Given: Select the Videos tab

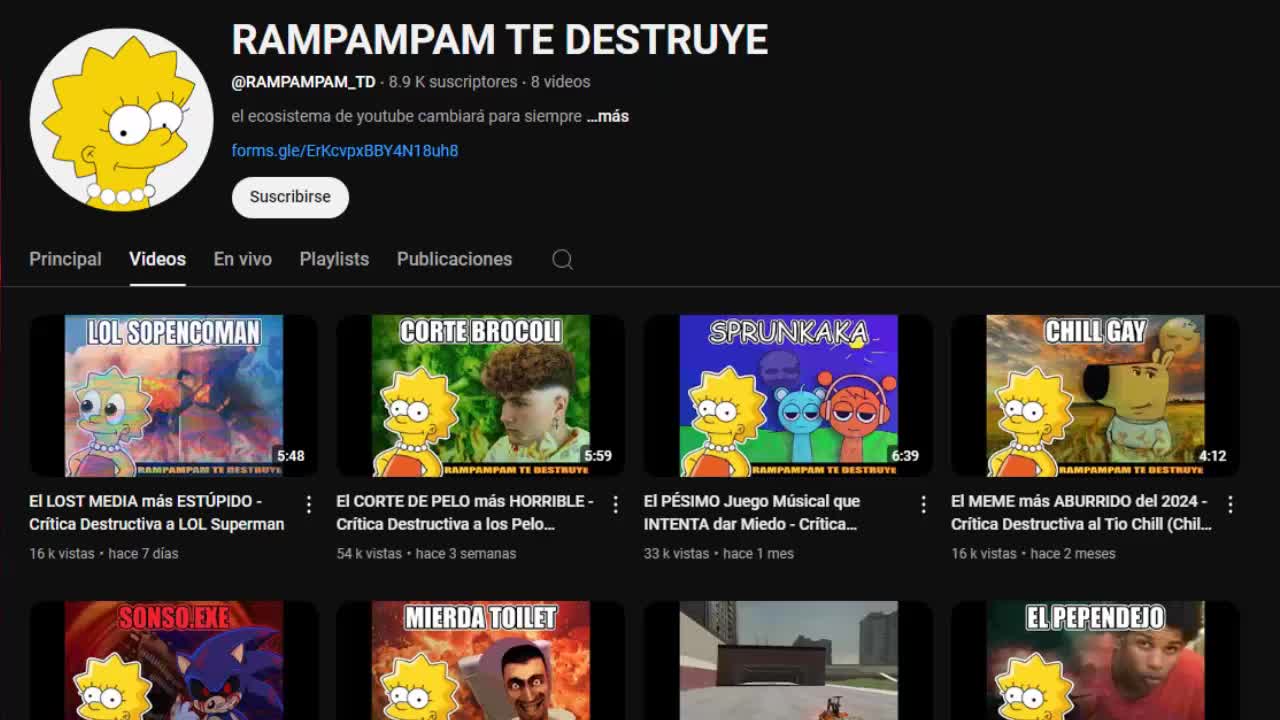Looking at the screenshot, I should pos(157,259).
